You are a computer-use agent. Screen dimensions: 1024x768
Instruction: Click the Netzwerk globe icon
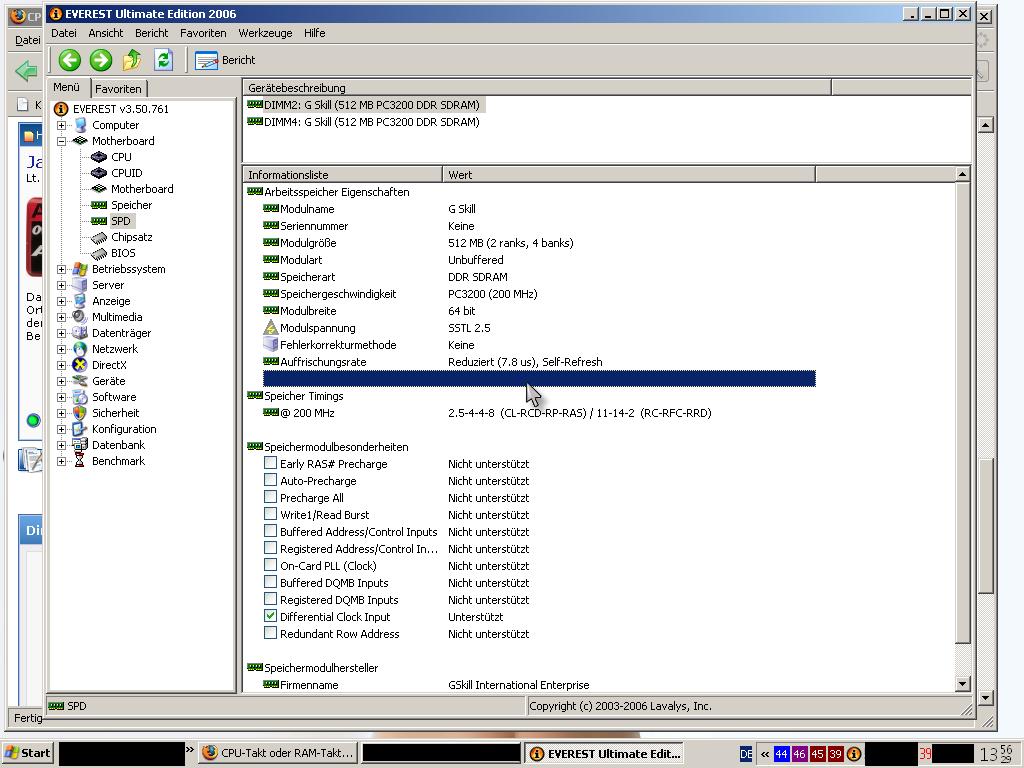tap(80, 349)
